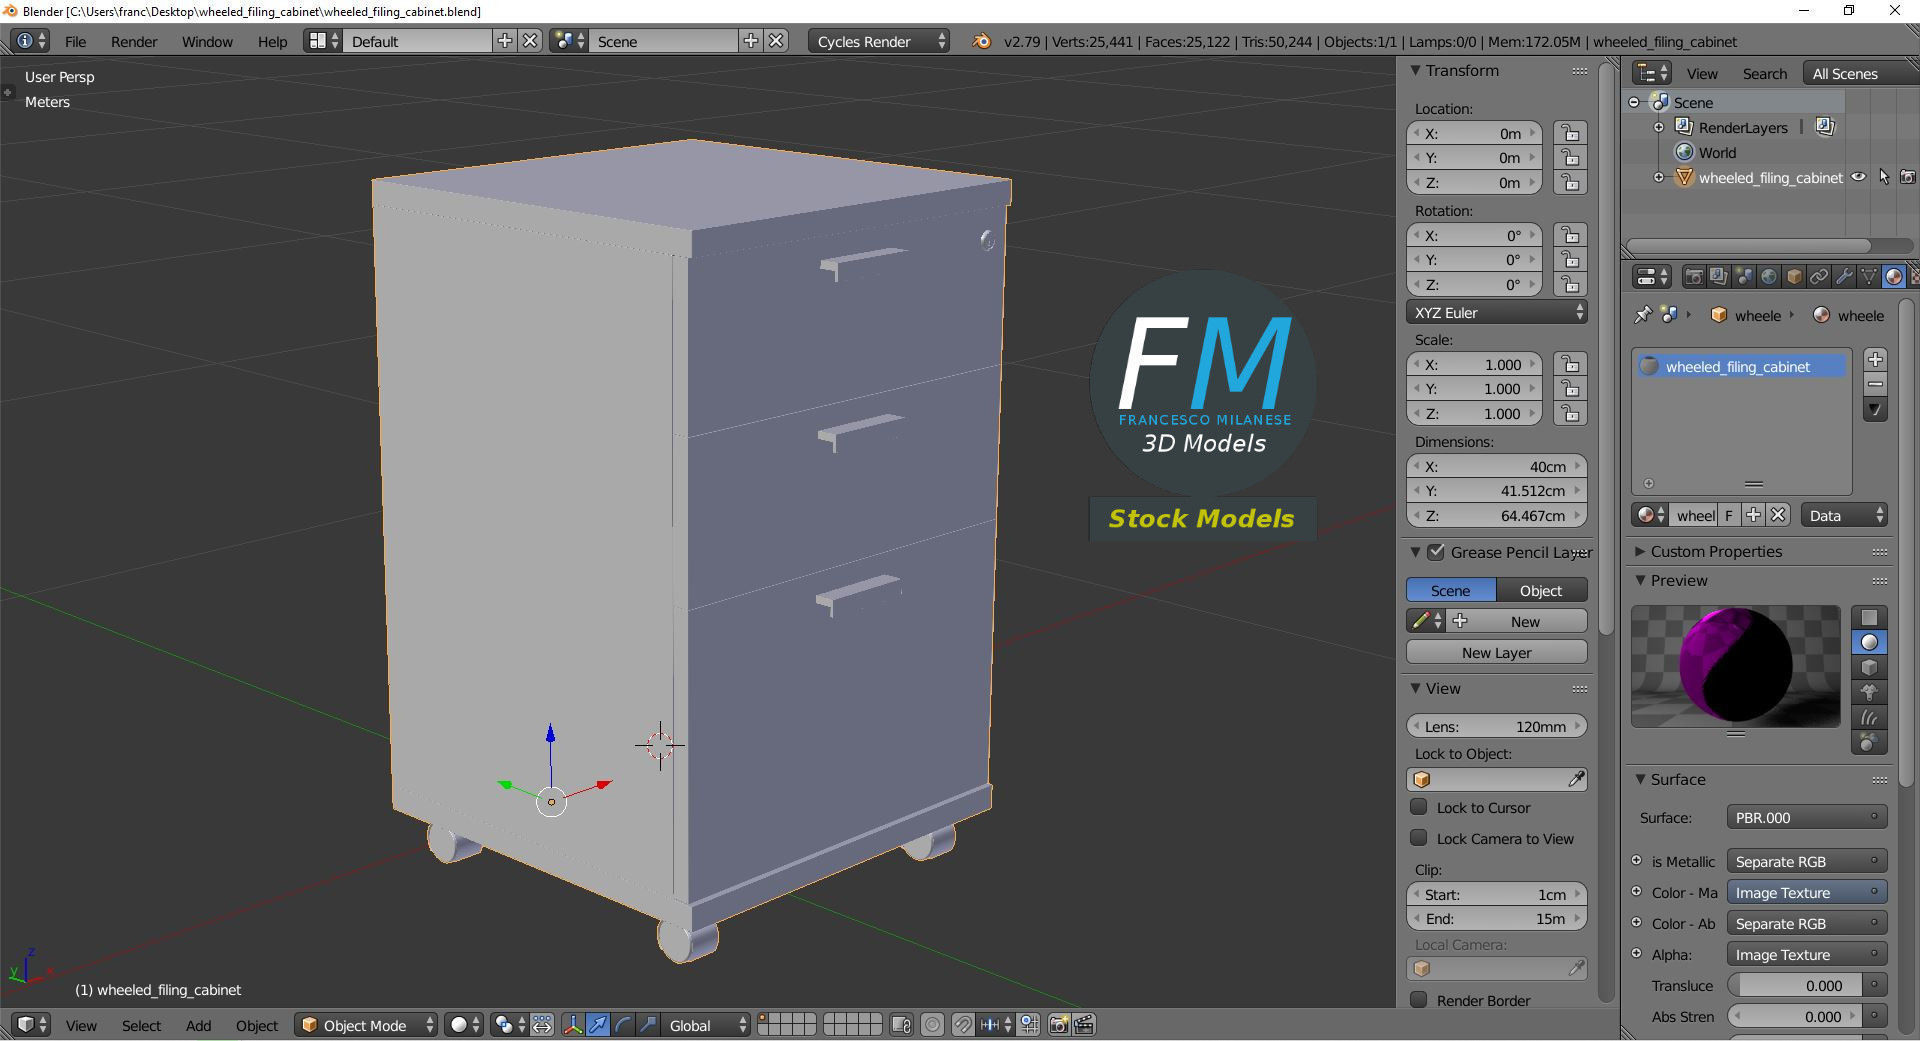Open the Modifiers wrench properties tab

[x=1844, y=277]
